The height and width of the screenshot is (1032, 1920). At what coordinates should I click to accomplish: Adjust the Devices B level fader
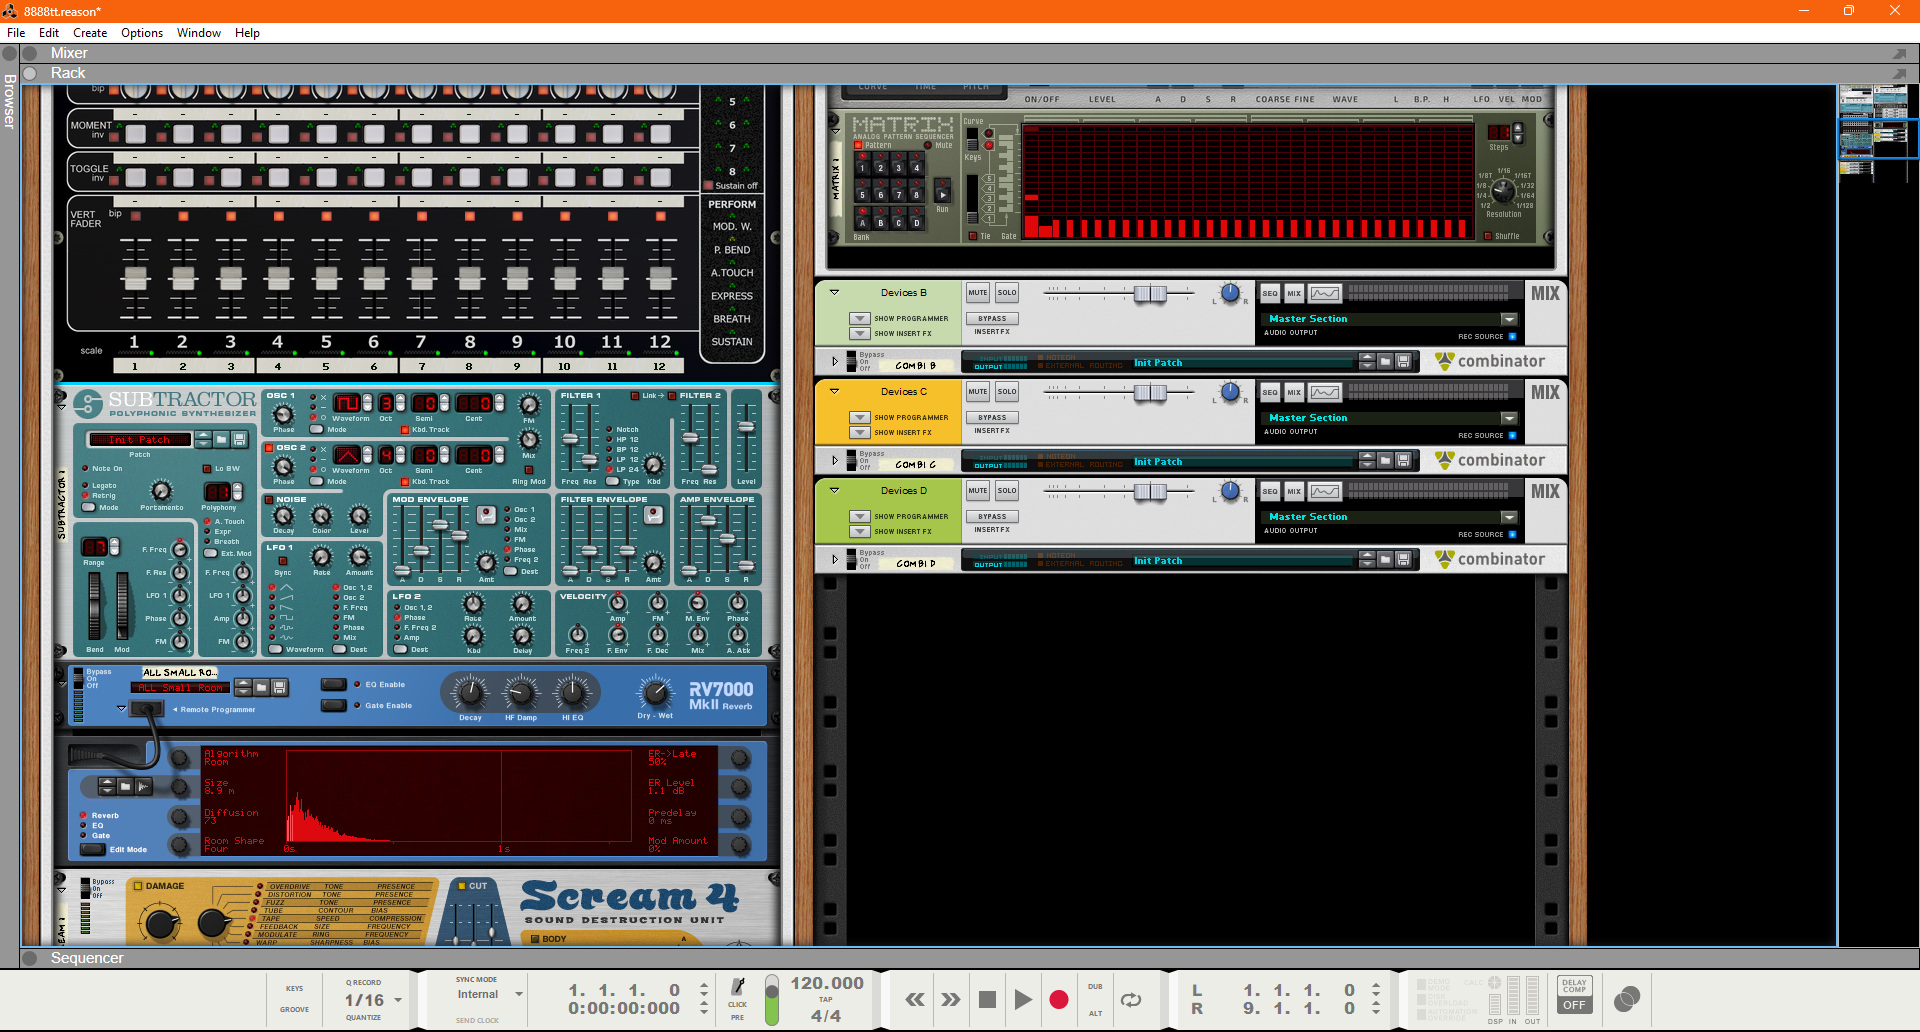1150,293
